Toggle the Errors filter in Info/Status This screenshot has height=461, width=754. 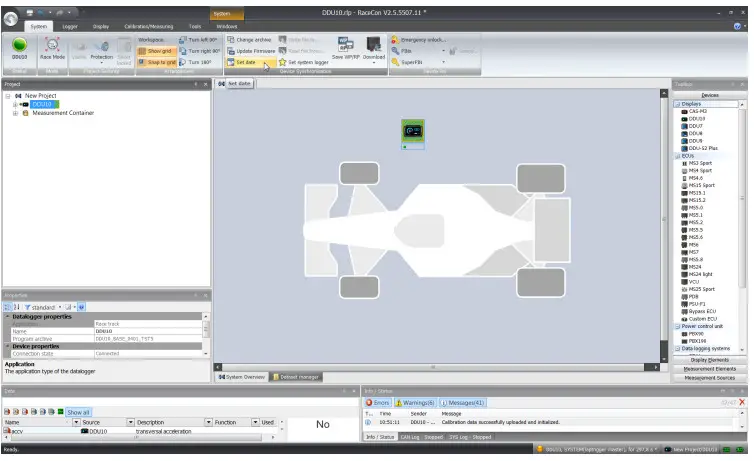[378, 403]
